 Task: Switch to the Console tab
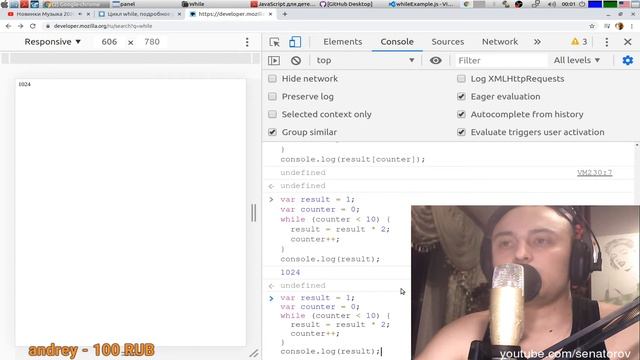397,42
